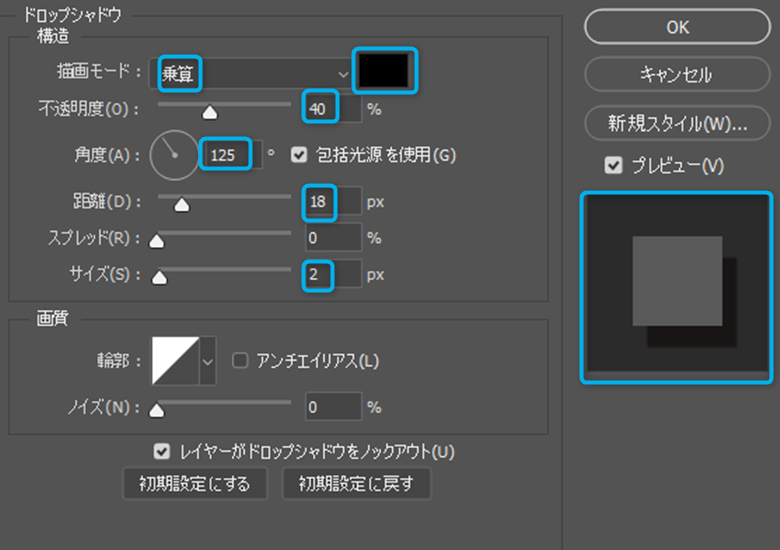This screenshot has width=780, height=550.
Task: Click the 角度 angle dial
Action: pyautogui.click(x=174, y=155)
